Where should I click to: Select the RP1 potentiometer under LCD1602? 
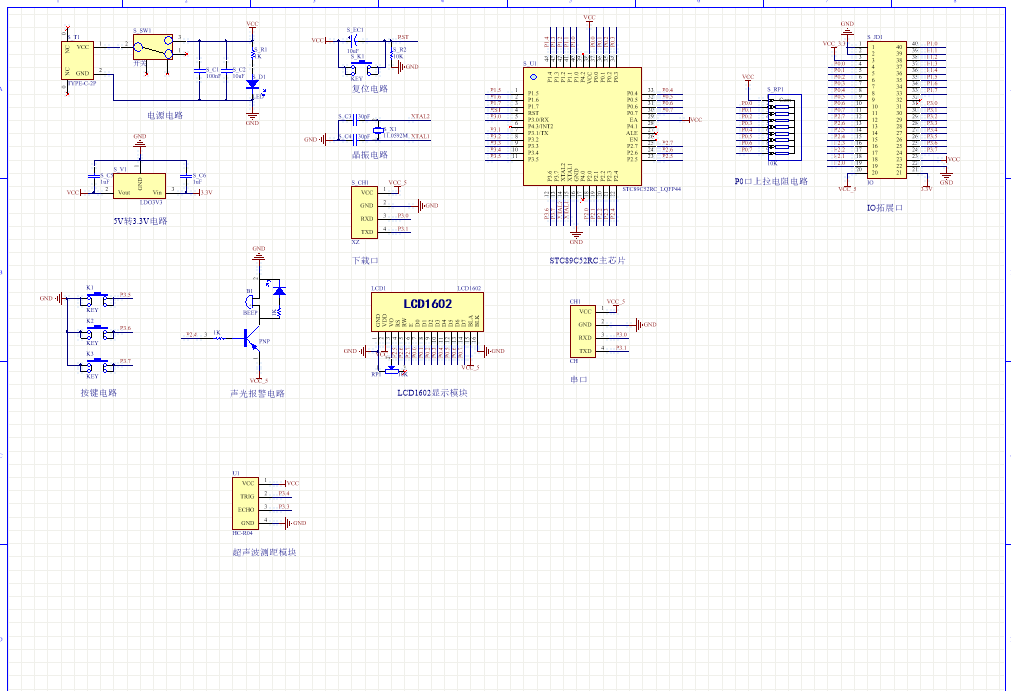[389, 369]
